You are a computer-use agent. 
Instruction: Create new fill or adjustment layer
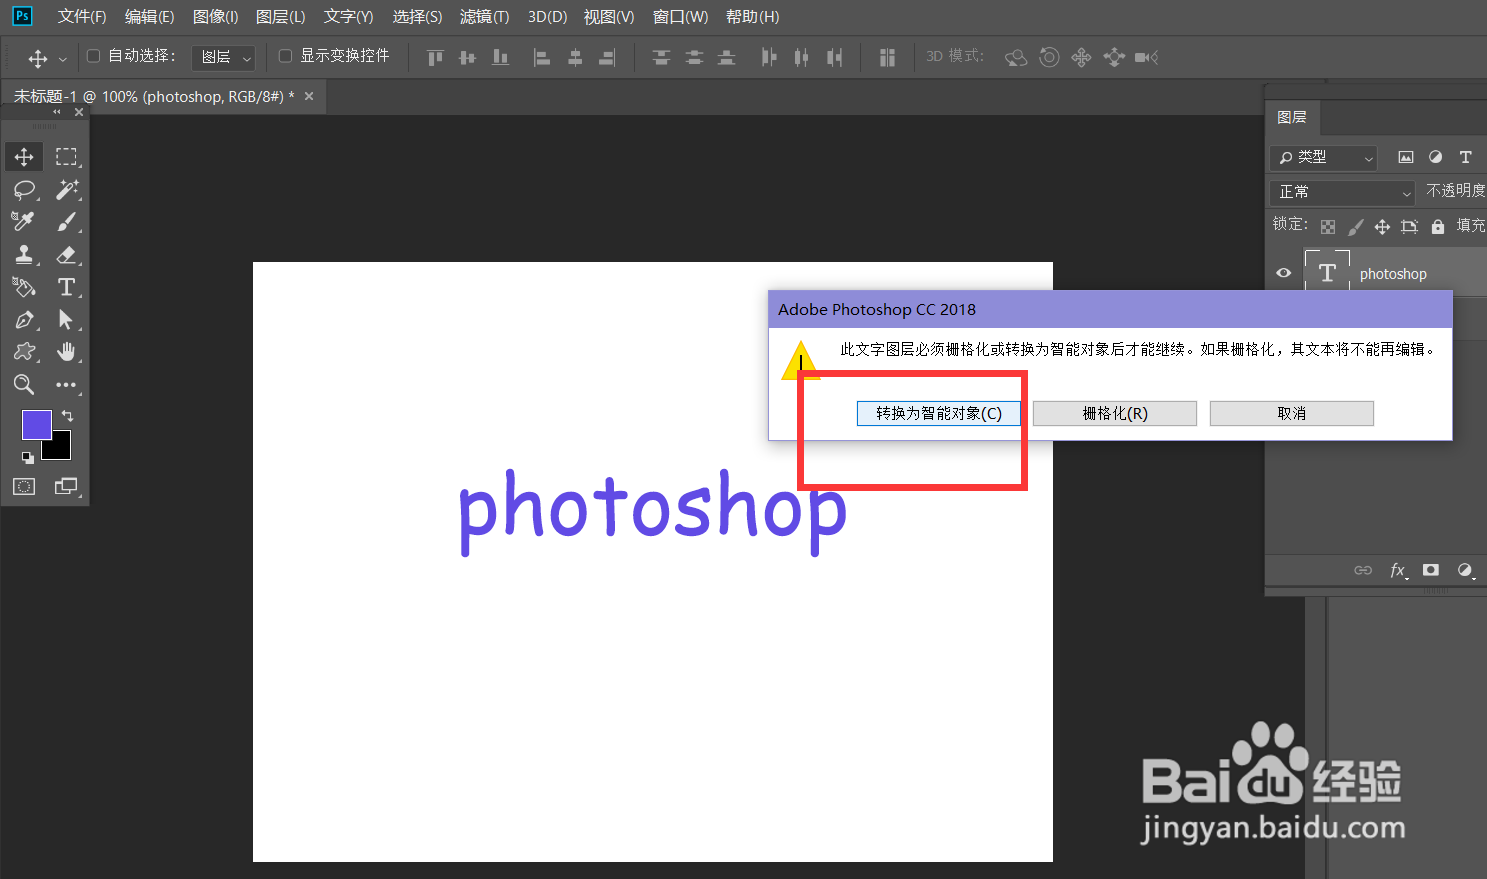(x=1465, y=570)
